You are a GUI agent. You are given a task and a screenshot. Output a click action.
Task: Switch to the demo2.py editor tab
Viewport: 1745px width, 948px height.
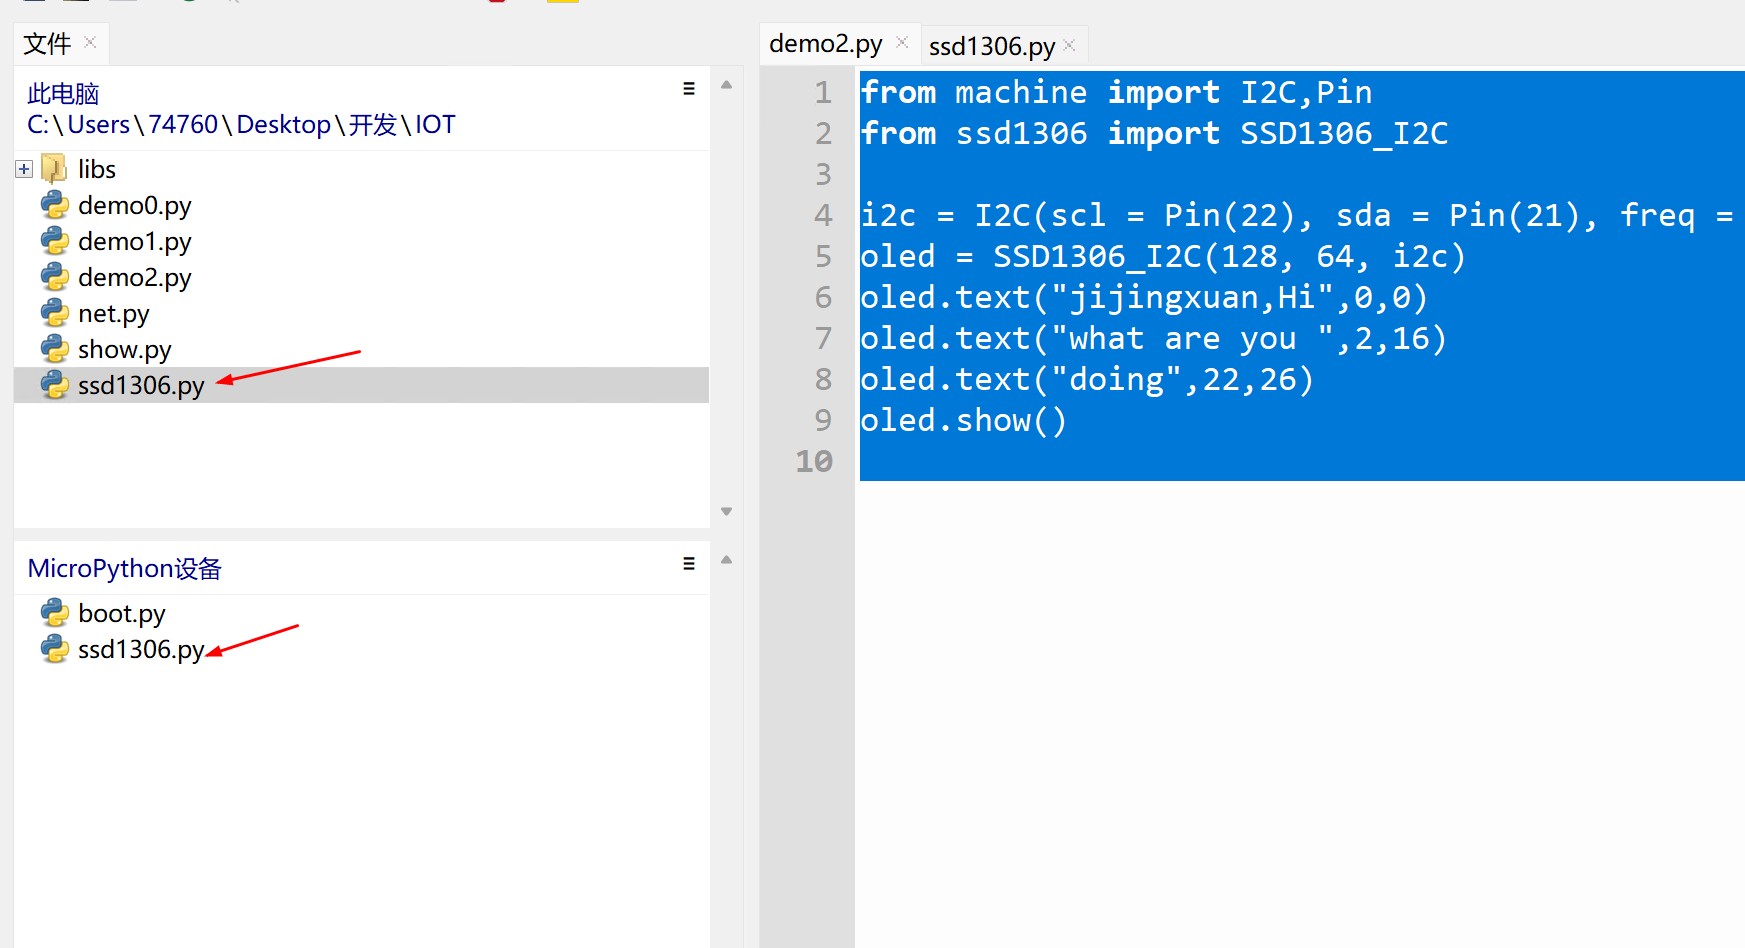click(825, 44)
